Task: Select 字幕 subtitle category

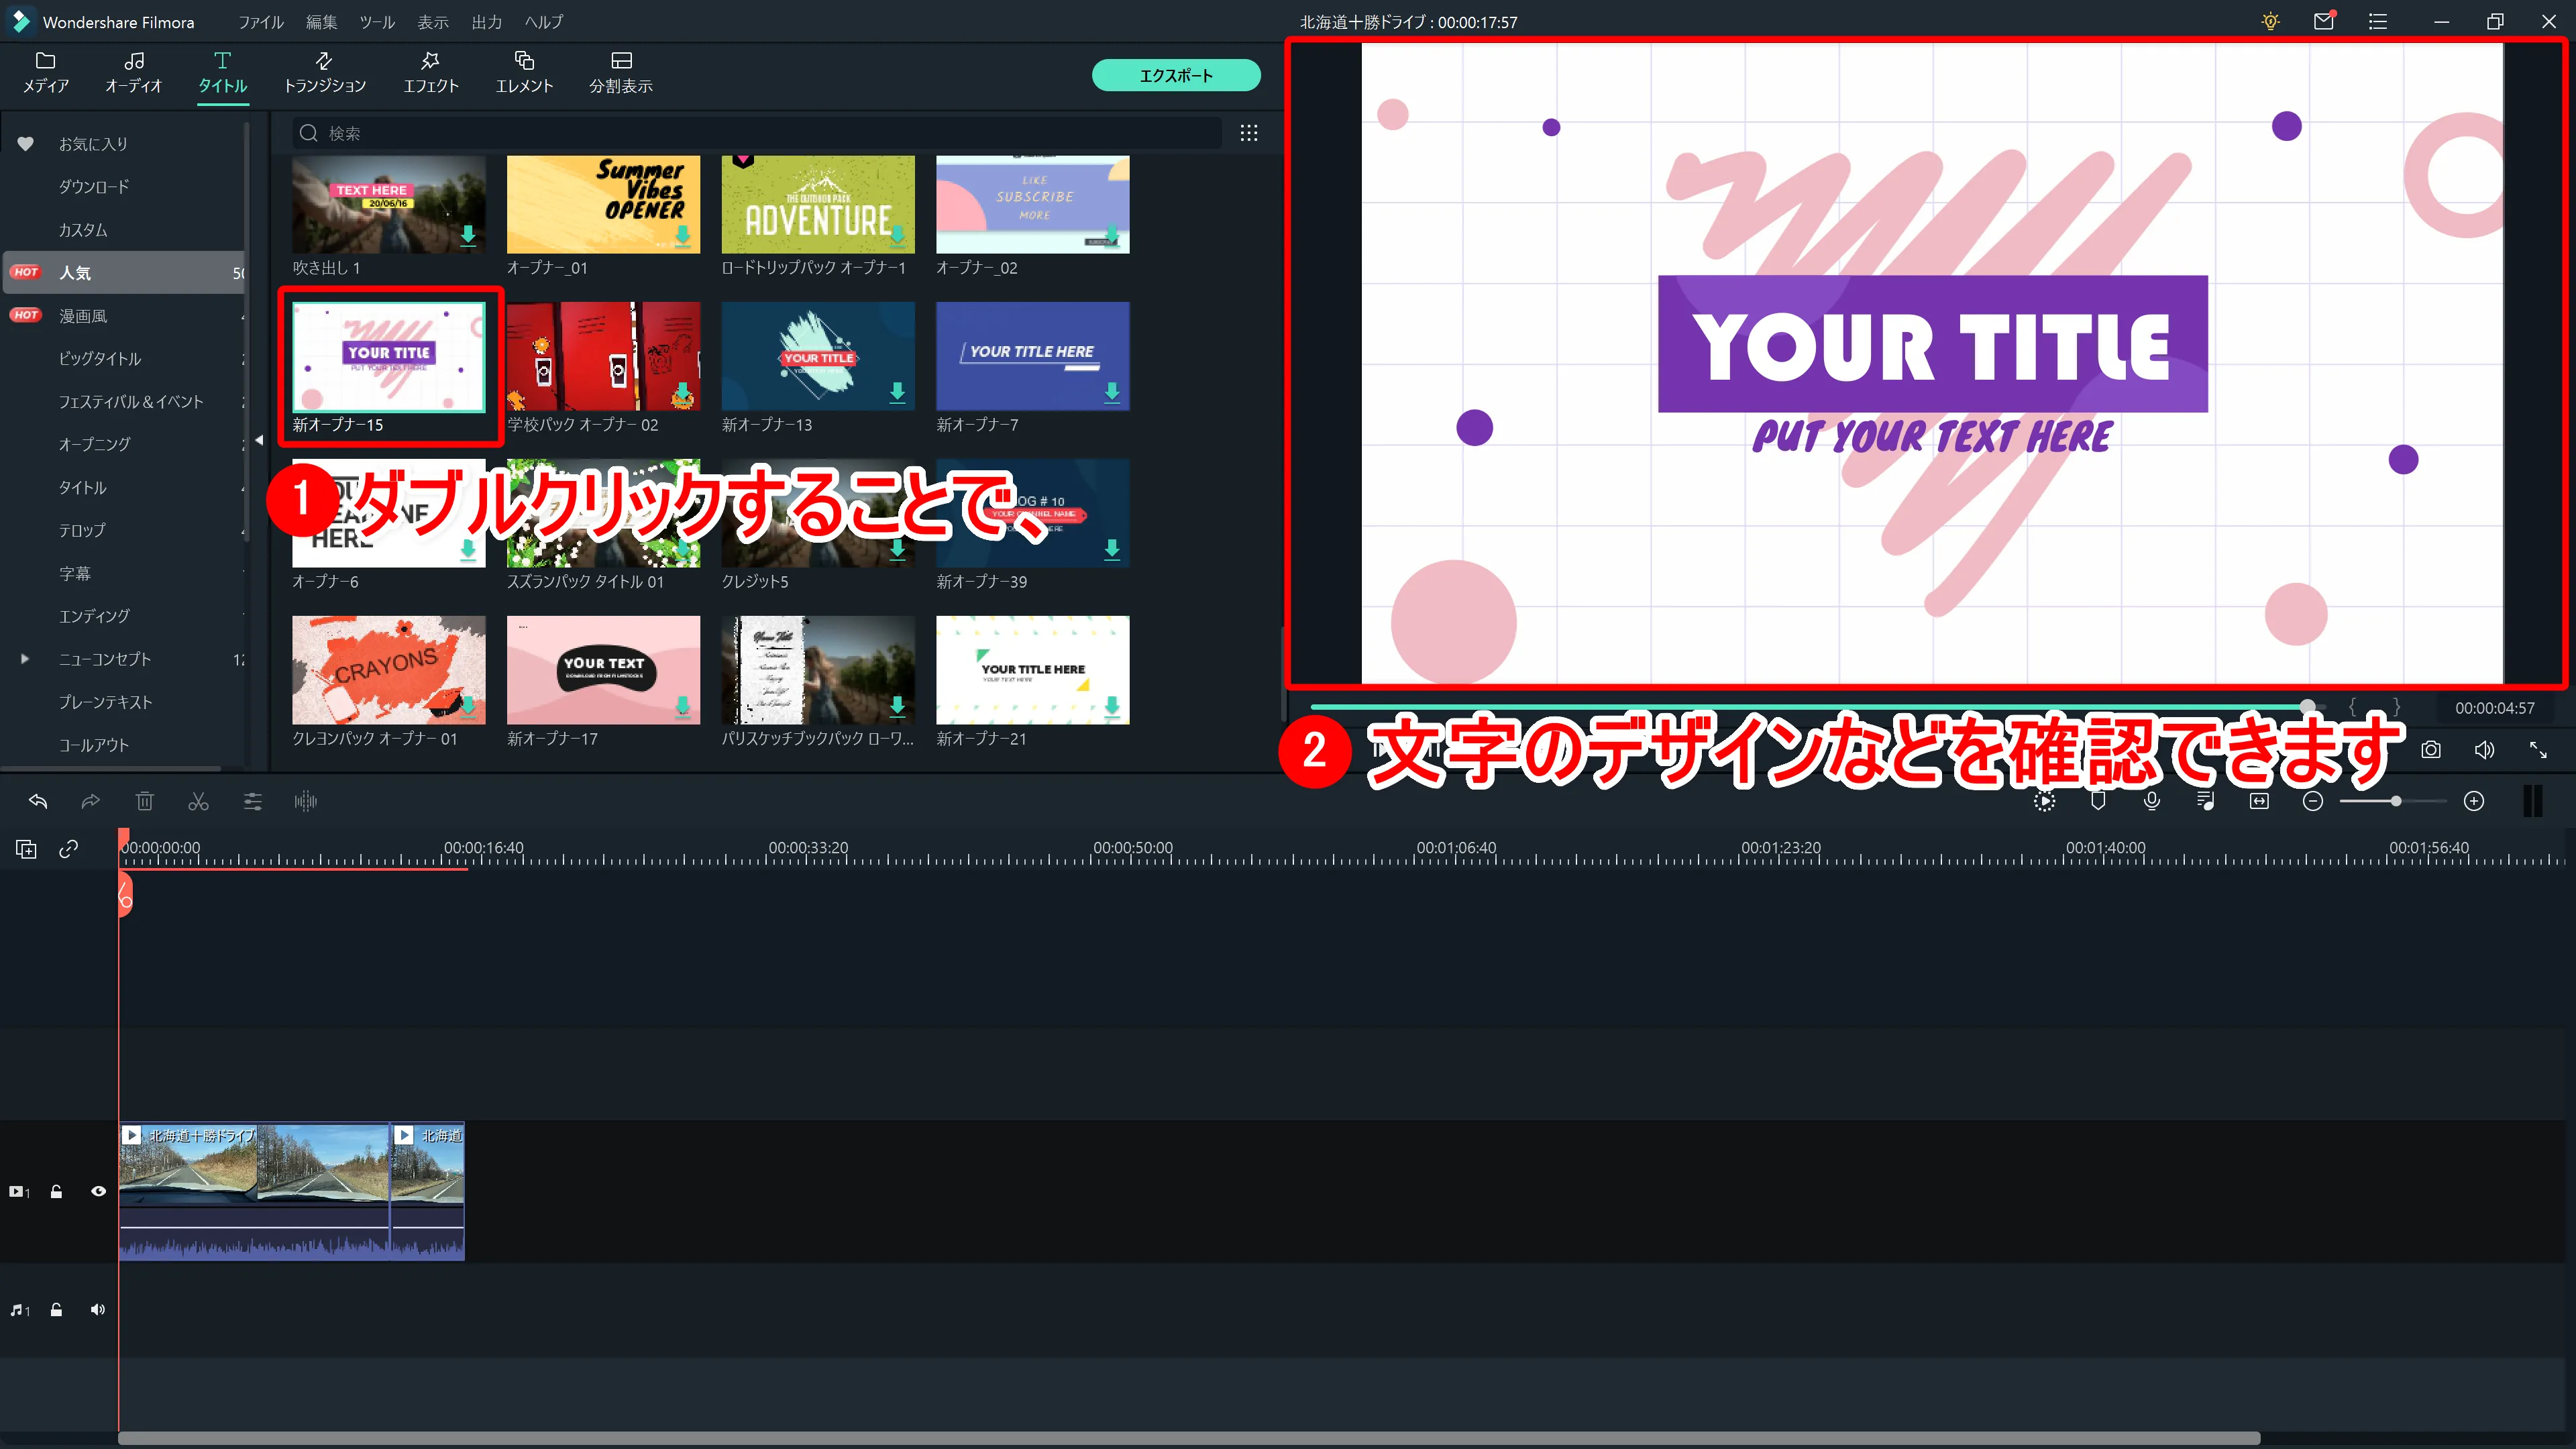Action: tap(75, 573)
